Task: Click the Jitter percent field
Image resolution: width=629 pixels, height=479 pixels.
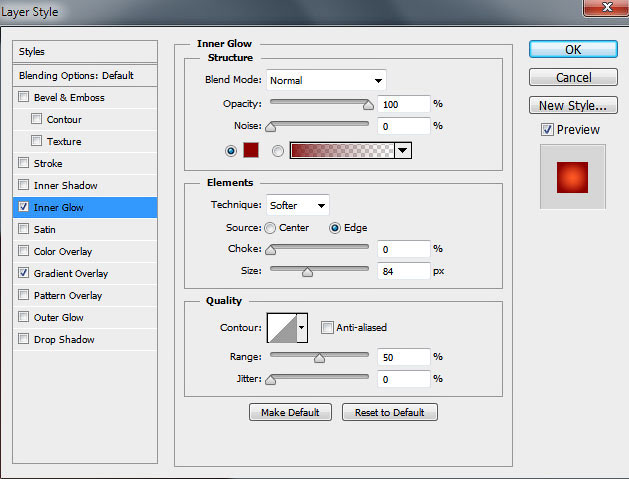Action: tap(404, 379)
